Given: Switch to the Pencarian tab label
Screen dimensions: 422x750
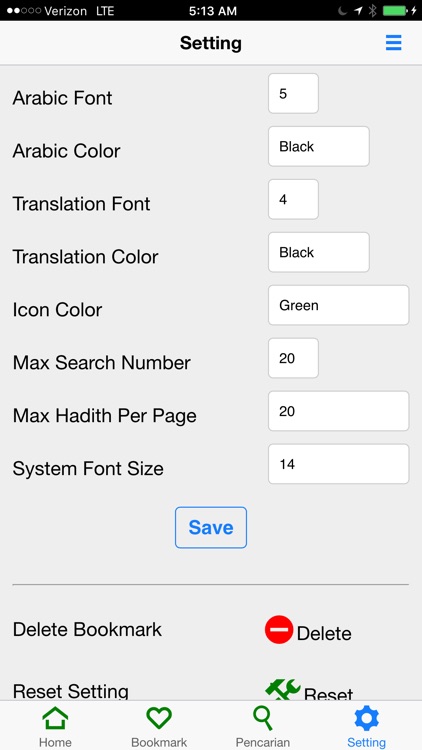Looking at the screenshot, I should [x=263, y=742].
